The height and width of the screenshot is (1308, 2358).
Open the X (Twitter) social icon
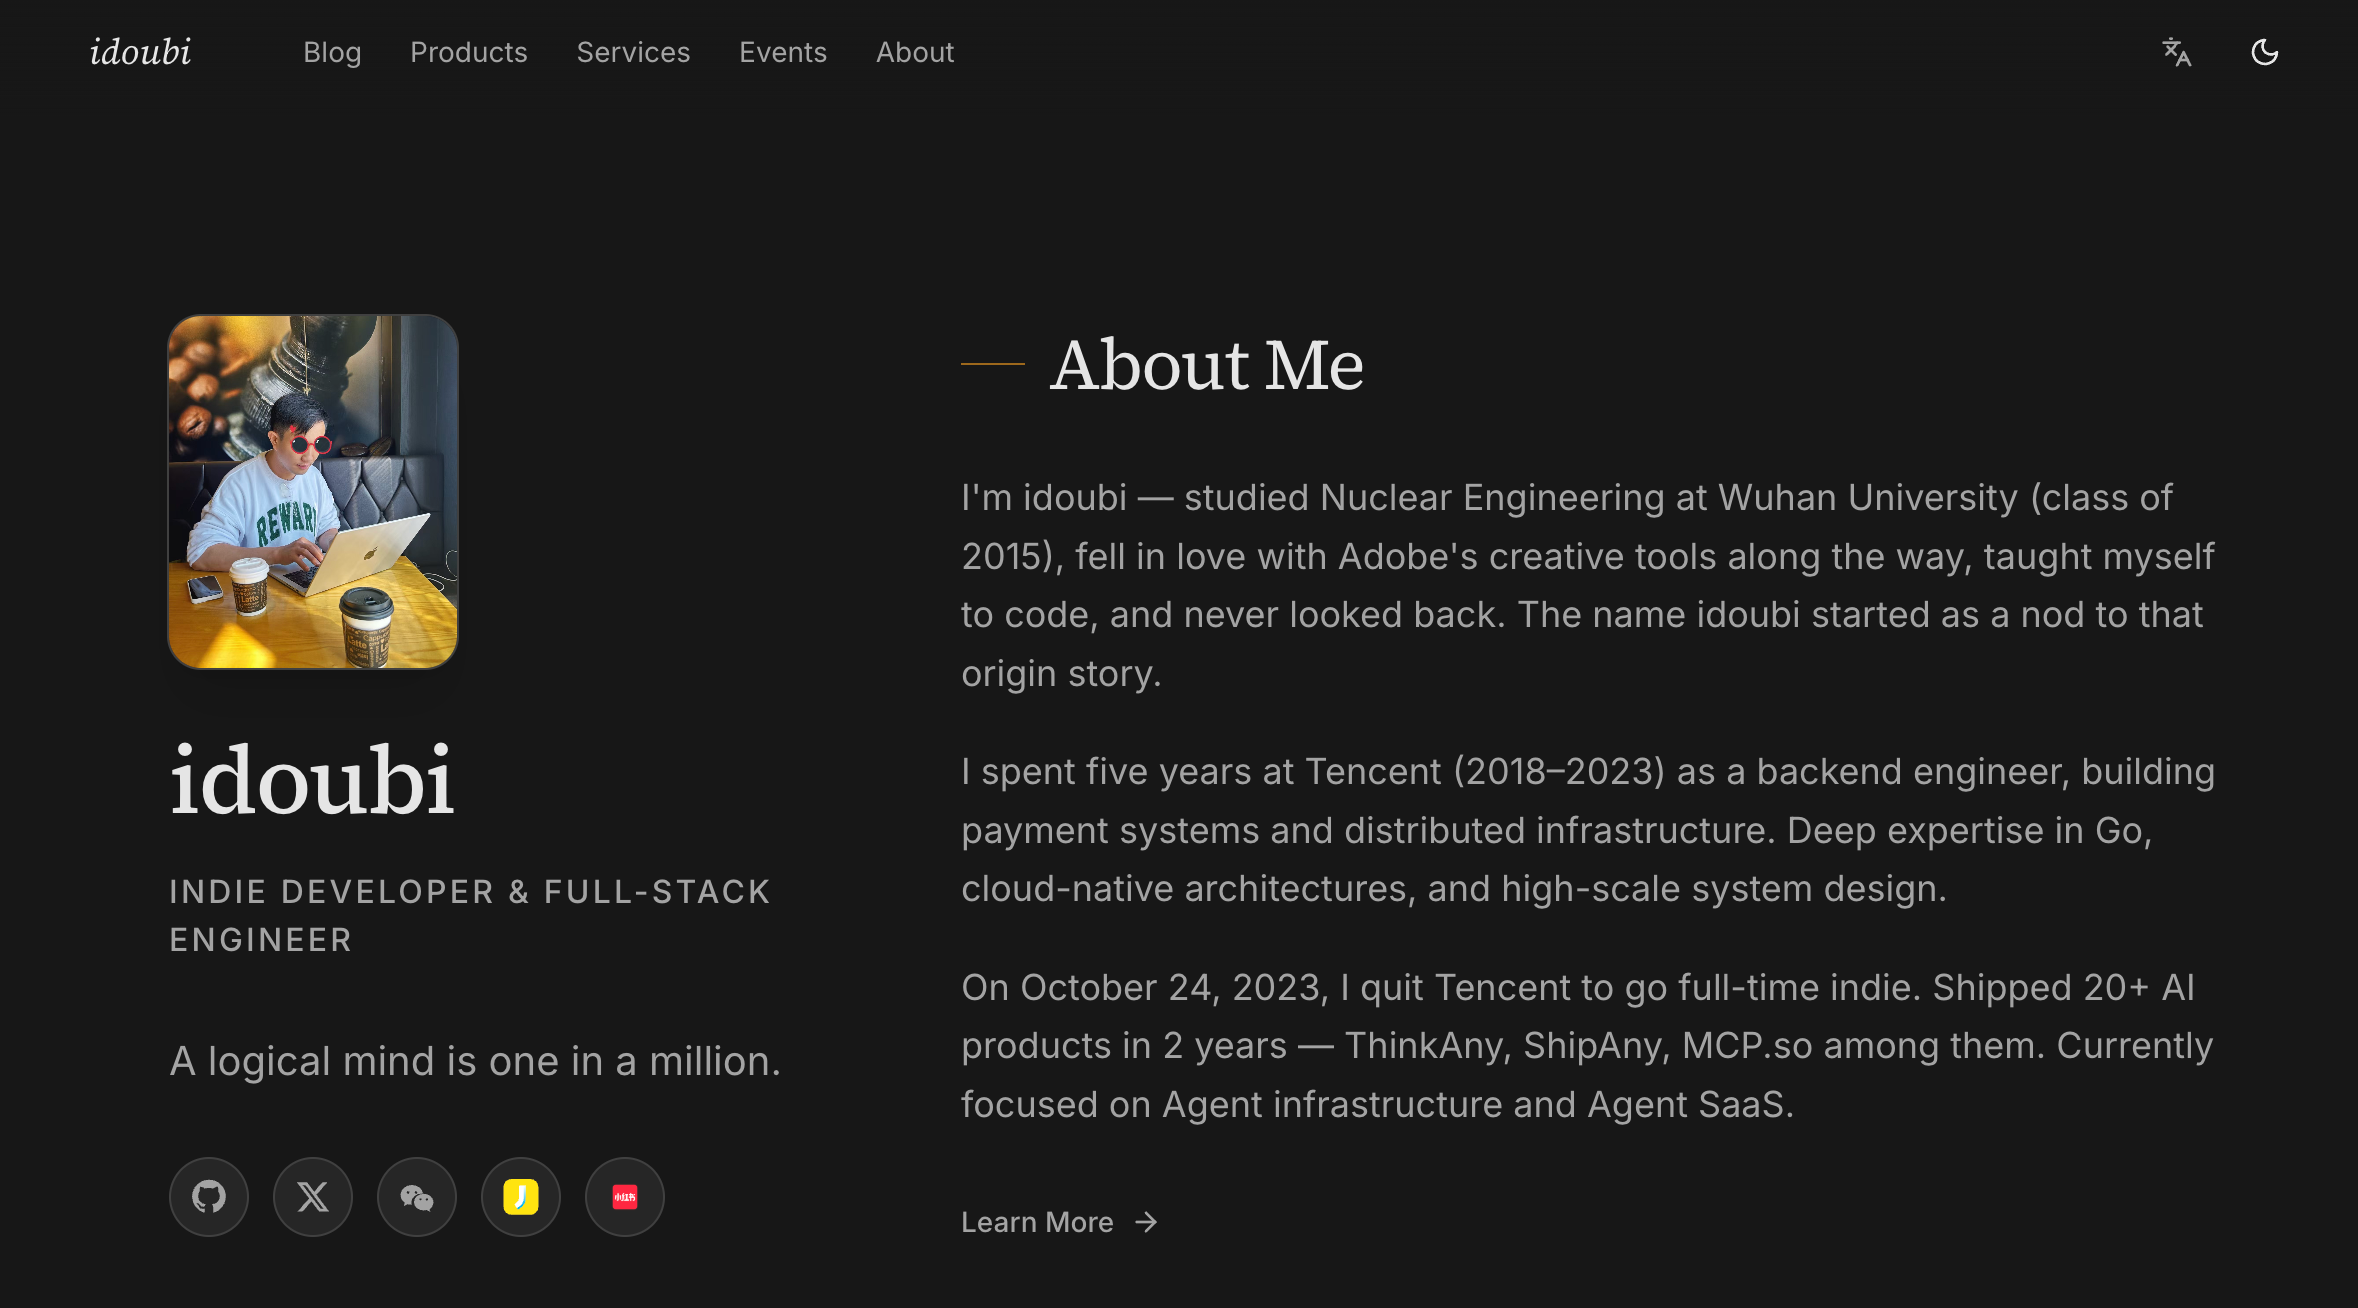[x=313, y=1197]
